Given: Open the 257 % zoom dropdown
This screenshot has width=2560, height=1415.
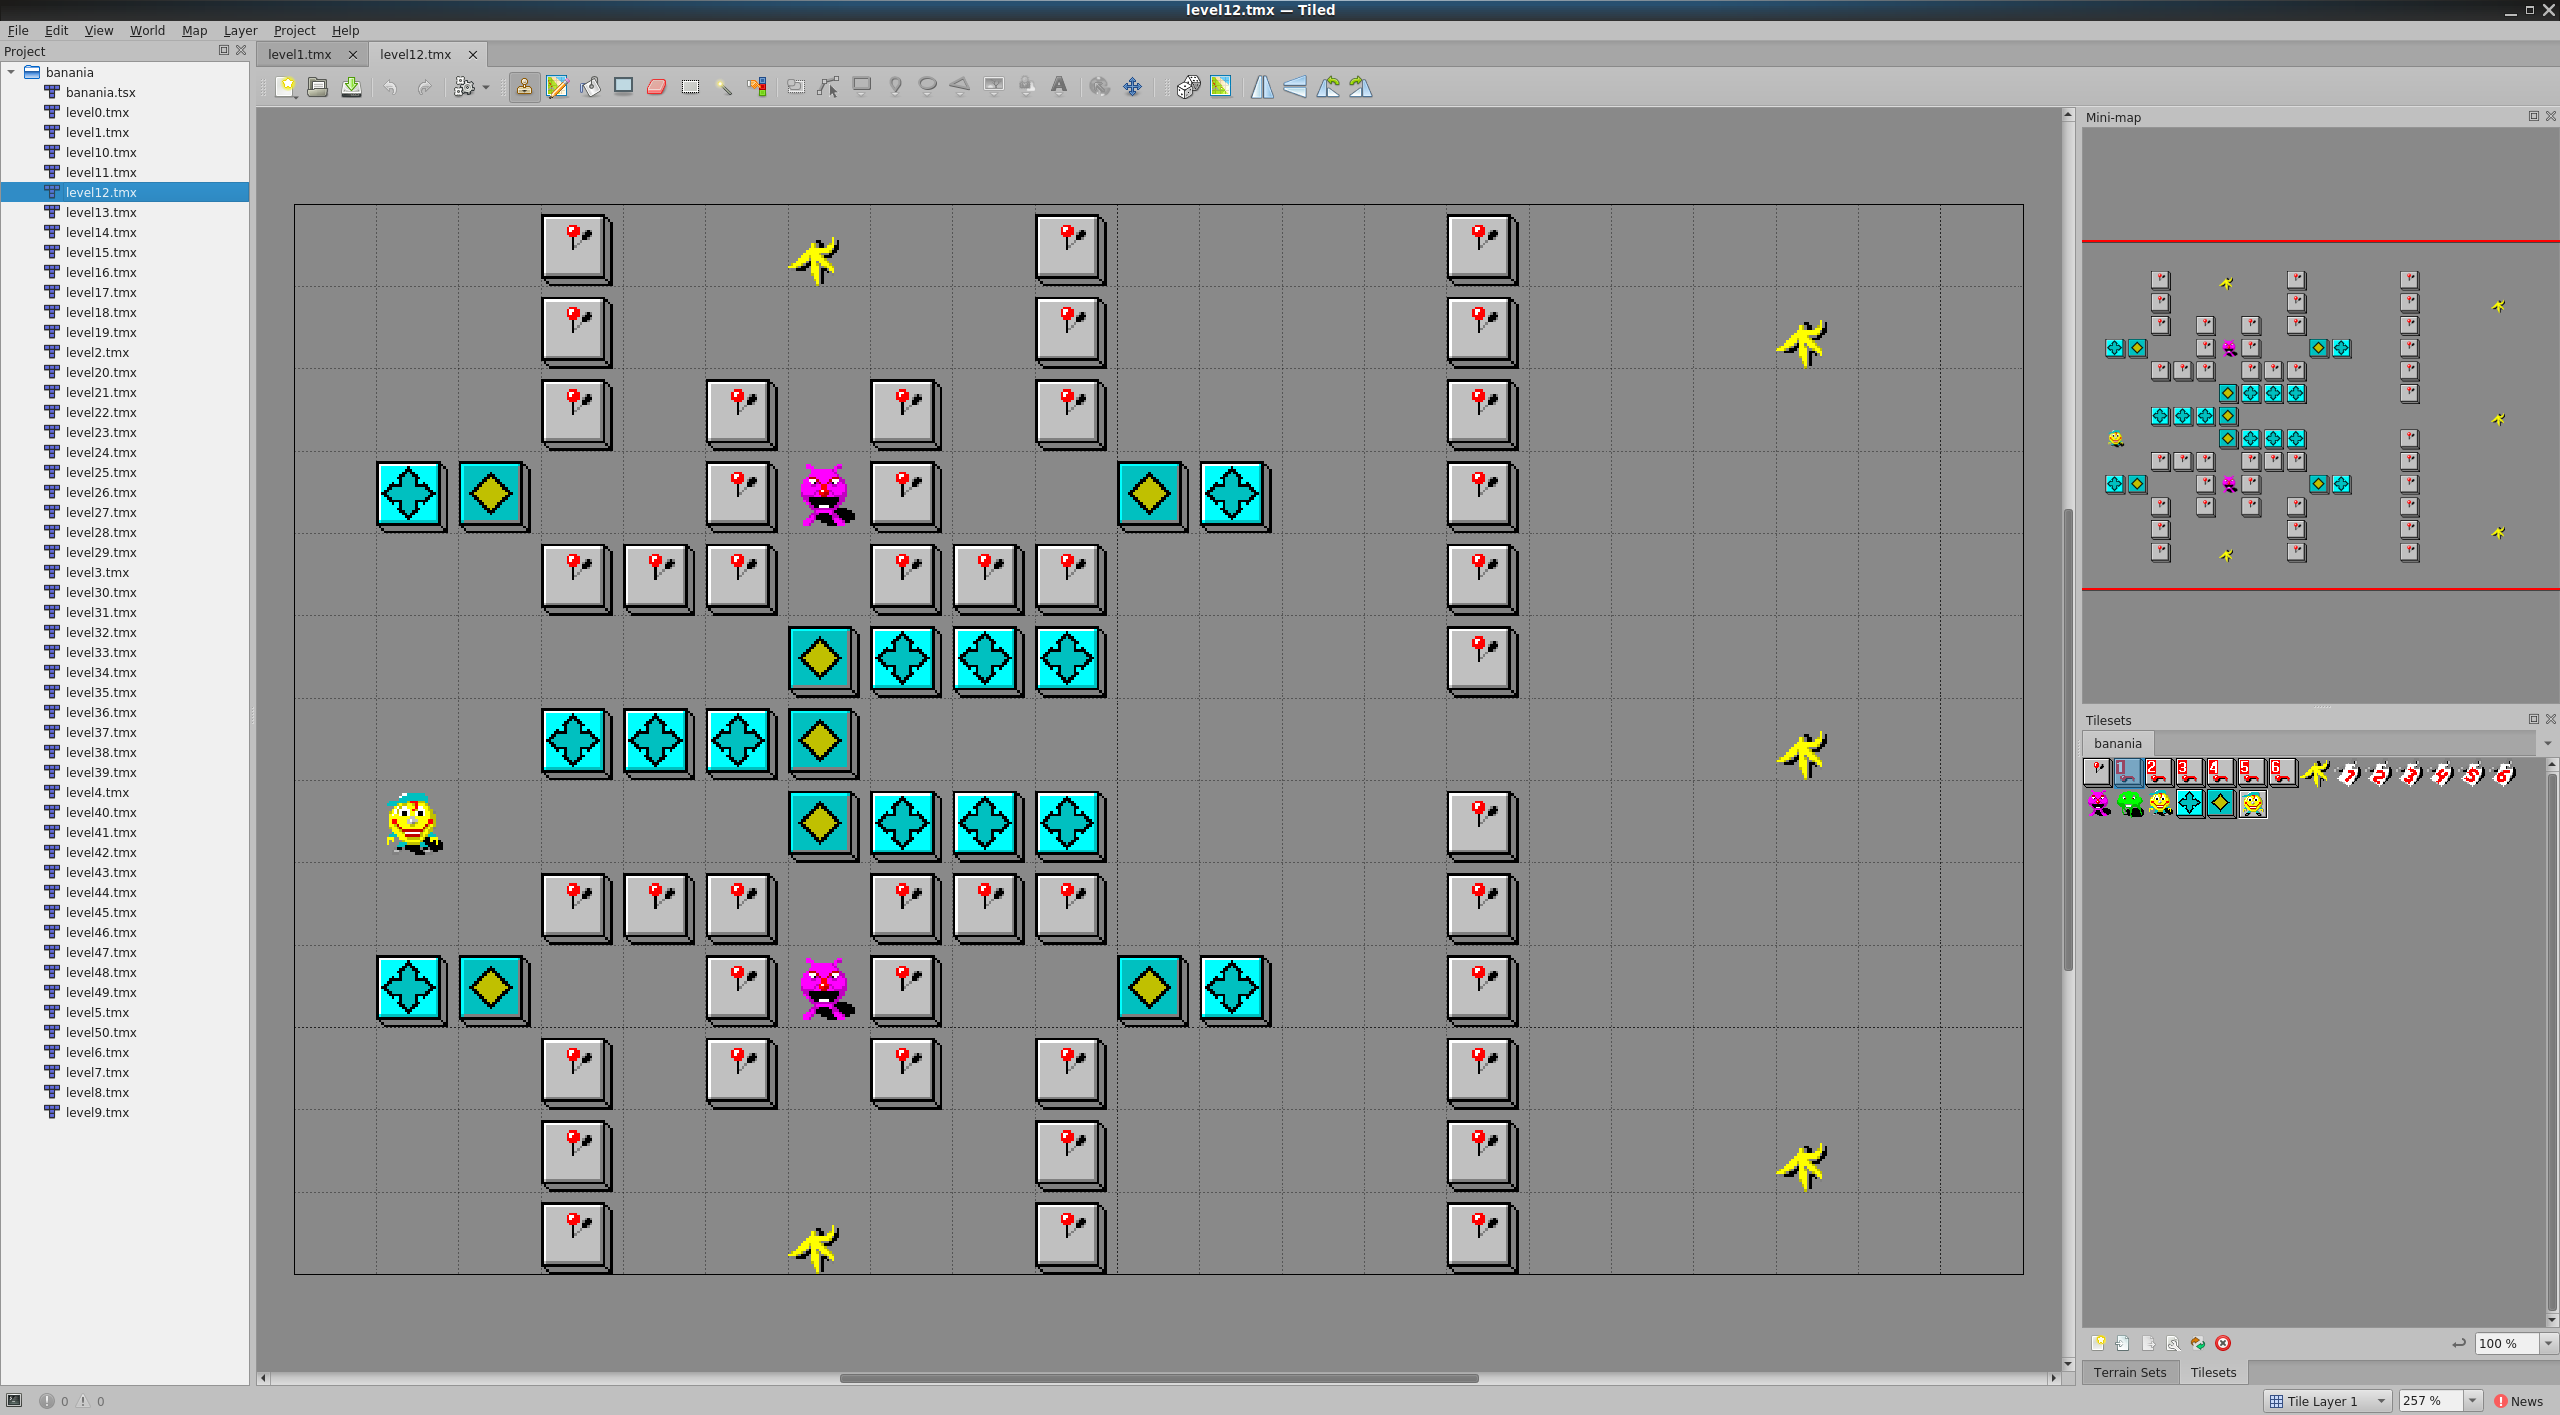Looking at the screenshot, I should pos(2472,1400).
